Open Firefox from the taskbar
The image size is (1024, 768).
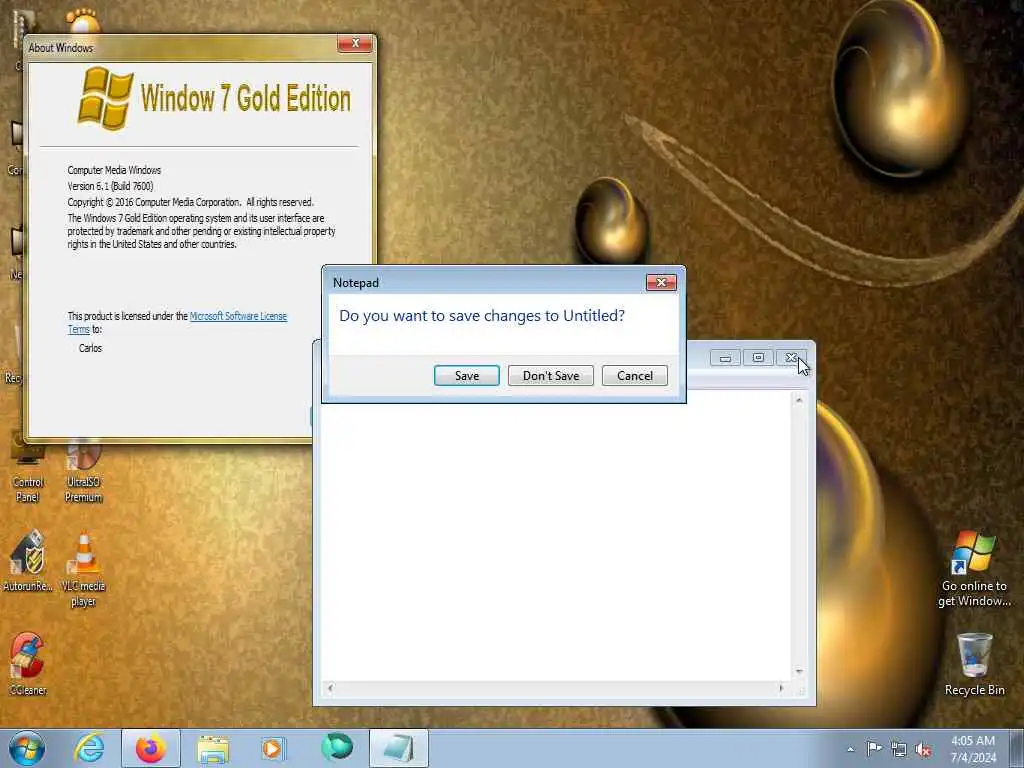click(x=151, y=748)
